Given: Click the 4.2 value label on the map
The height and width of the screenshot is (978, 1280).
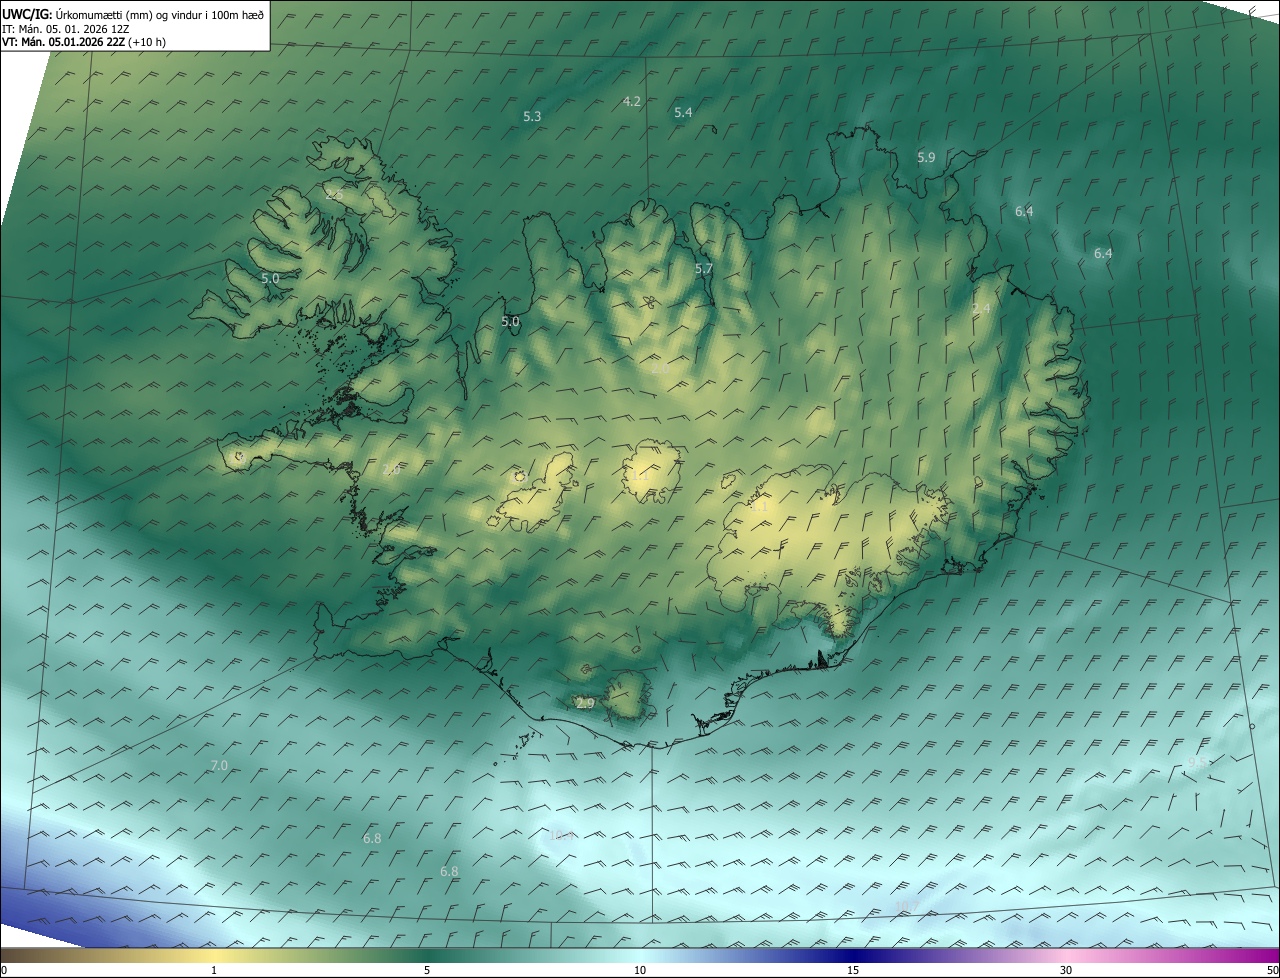Looking at the screenshot, I should click(632, 101).
